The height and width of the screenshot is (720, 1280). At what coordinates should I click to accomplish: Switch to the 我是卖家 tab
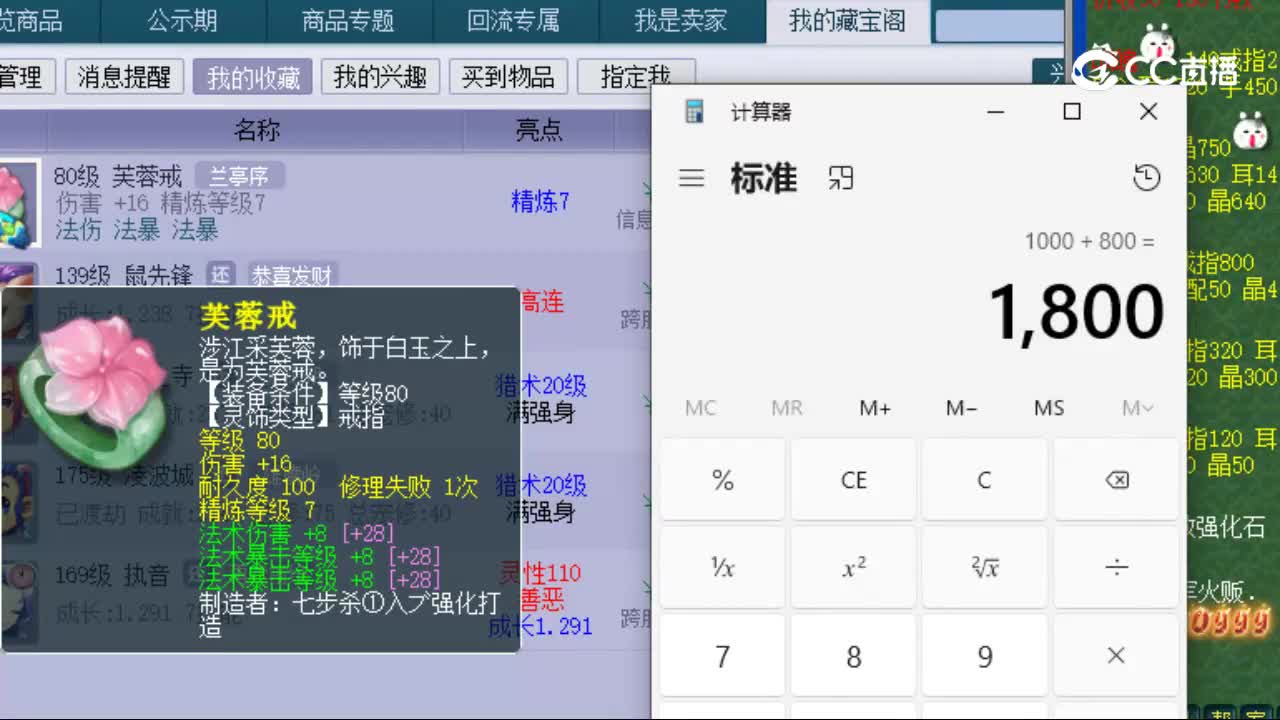pyautogui.click(x=680, y=20)
